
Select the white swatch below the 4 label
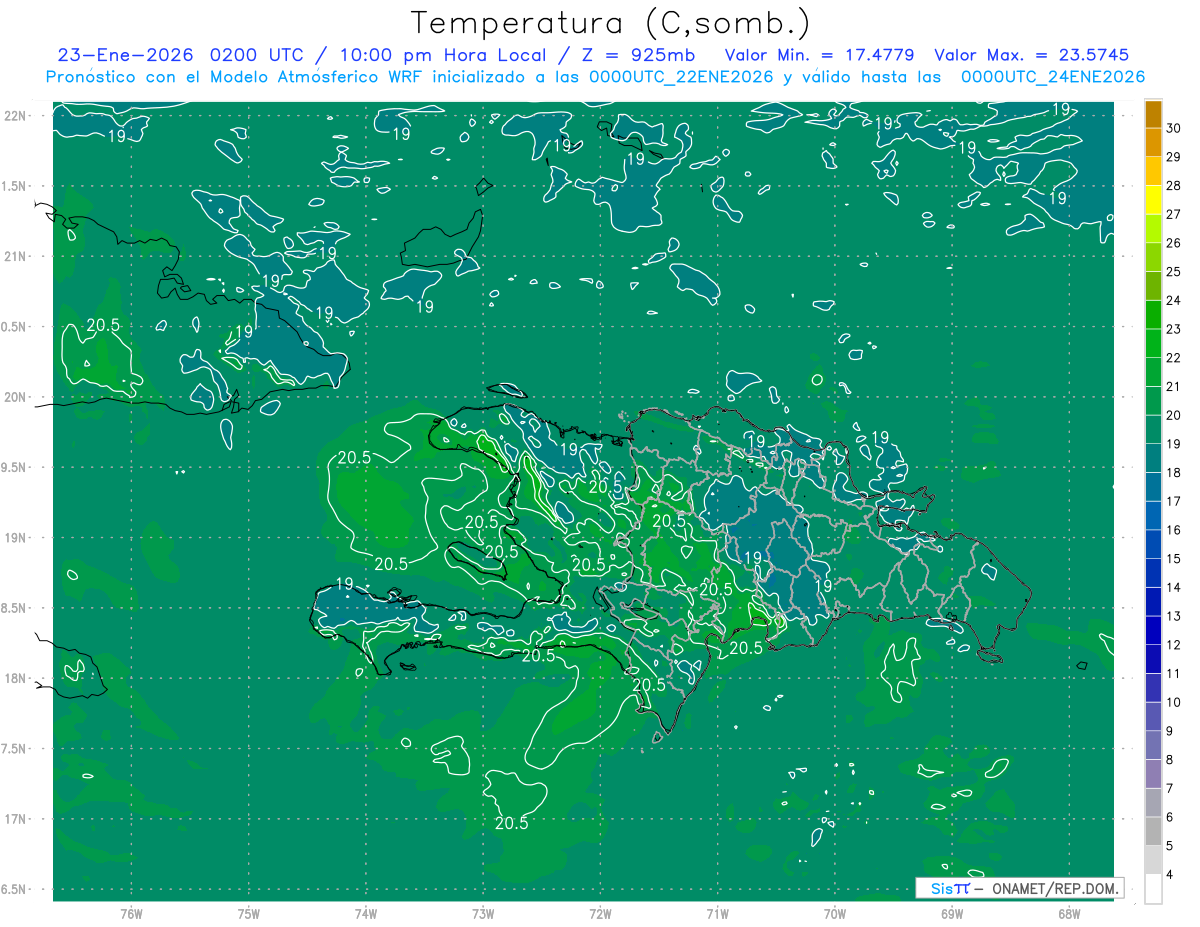click(x=1153, y=889)
